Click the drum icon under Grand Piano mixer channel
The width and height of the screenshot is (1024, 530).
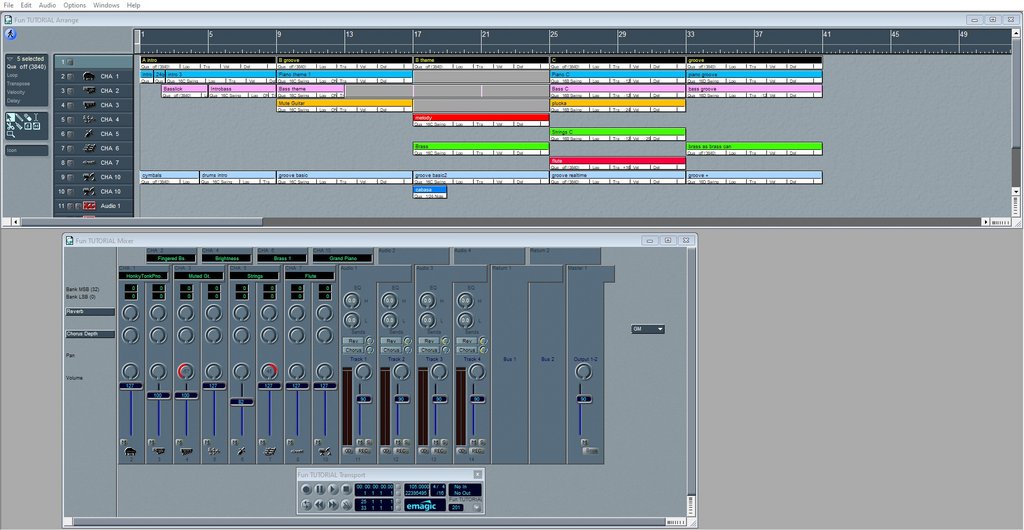[x=325, y=451]
